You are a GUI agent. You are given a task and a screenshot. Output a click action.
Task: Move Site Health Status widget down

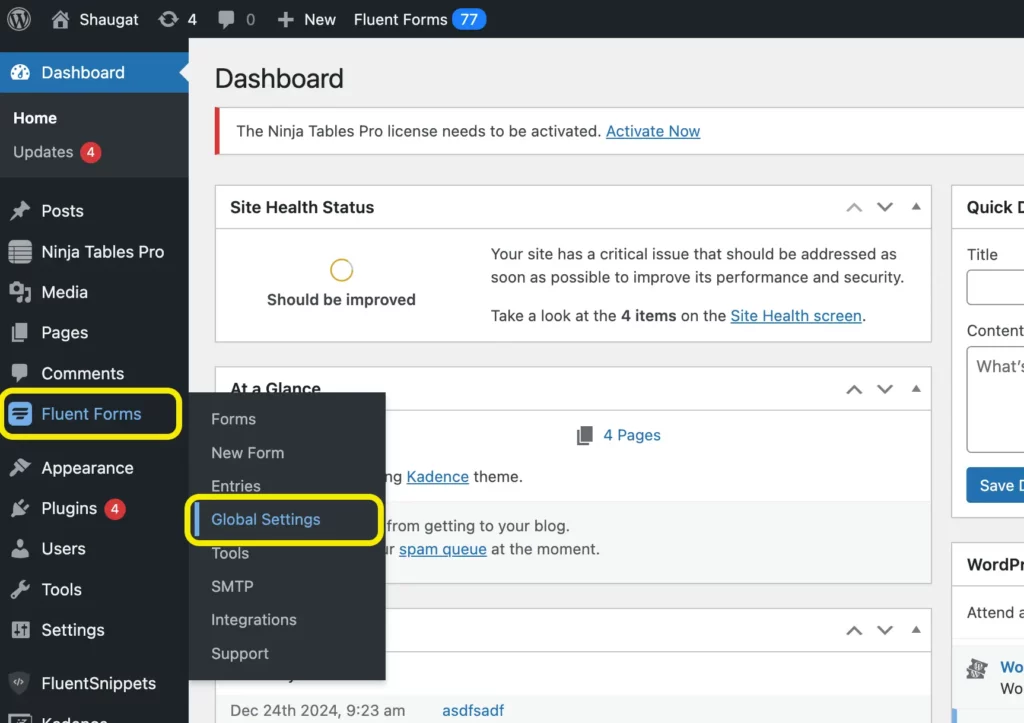click(x=884, y=208)
